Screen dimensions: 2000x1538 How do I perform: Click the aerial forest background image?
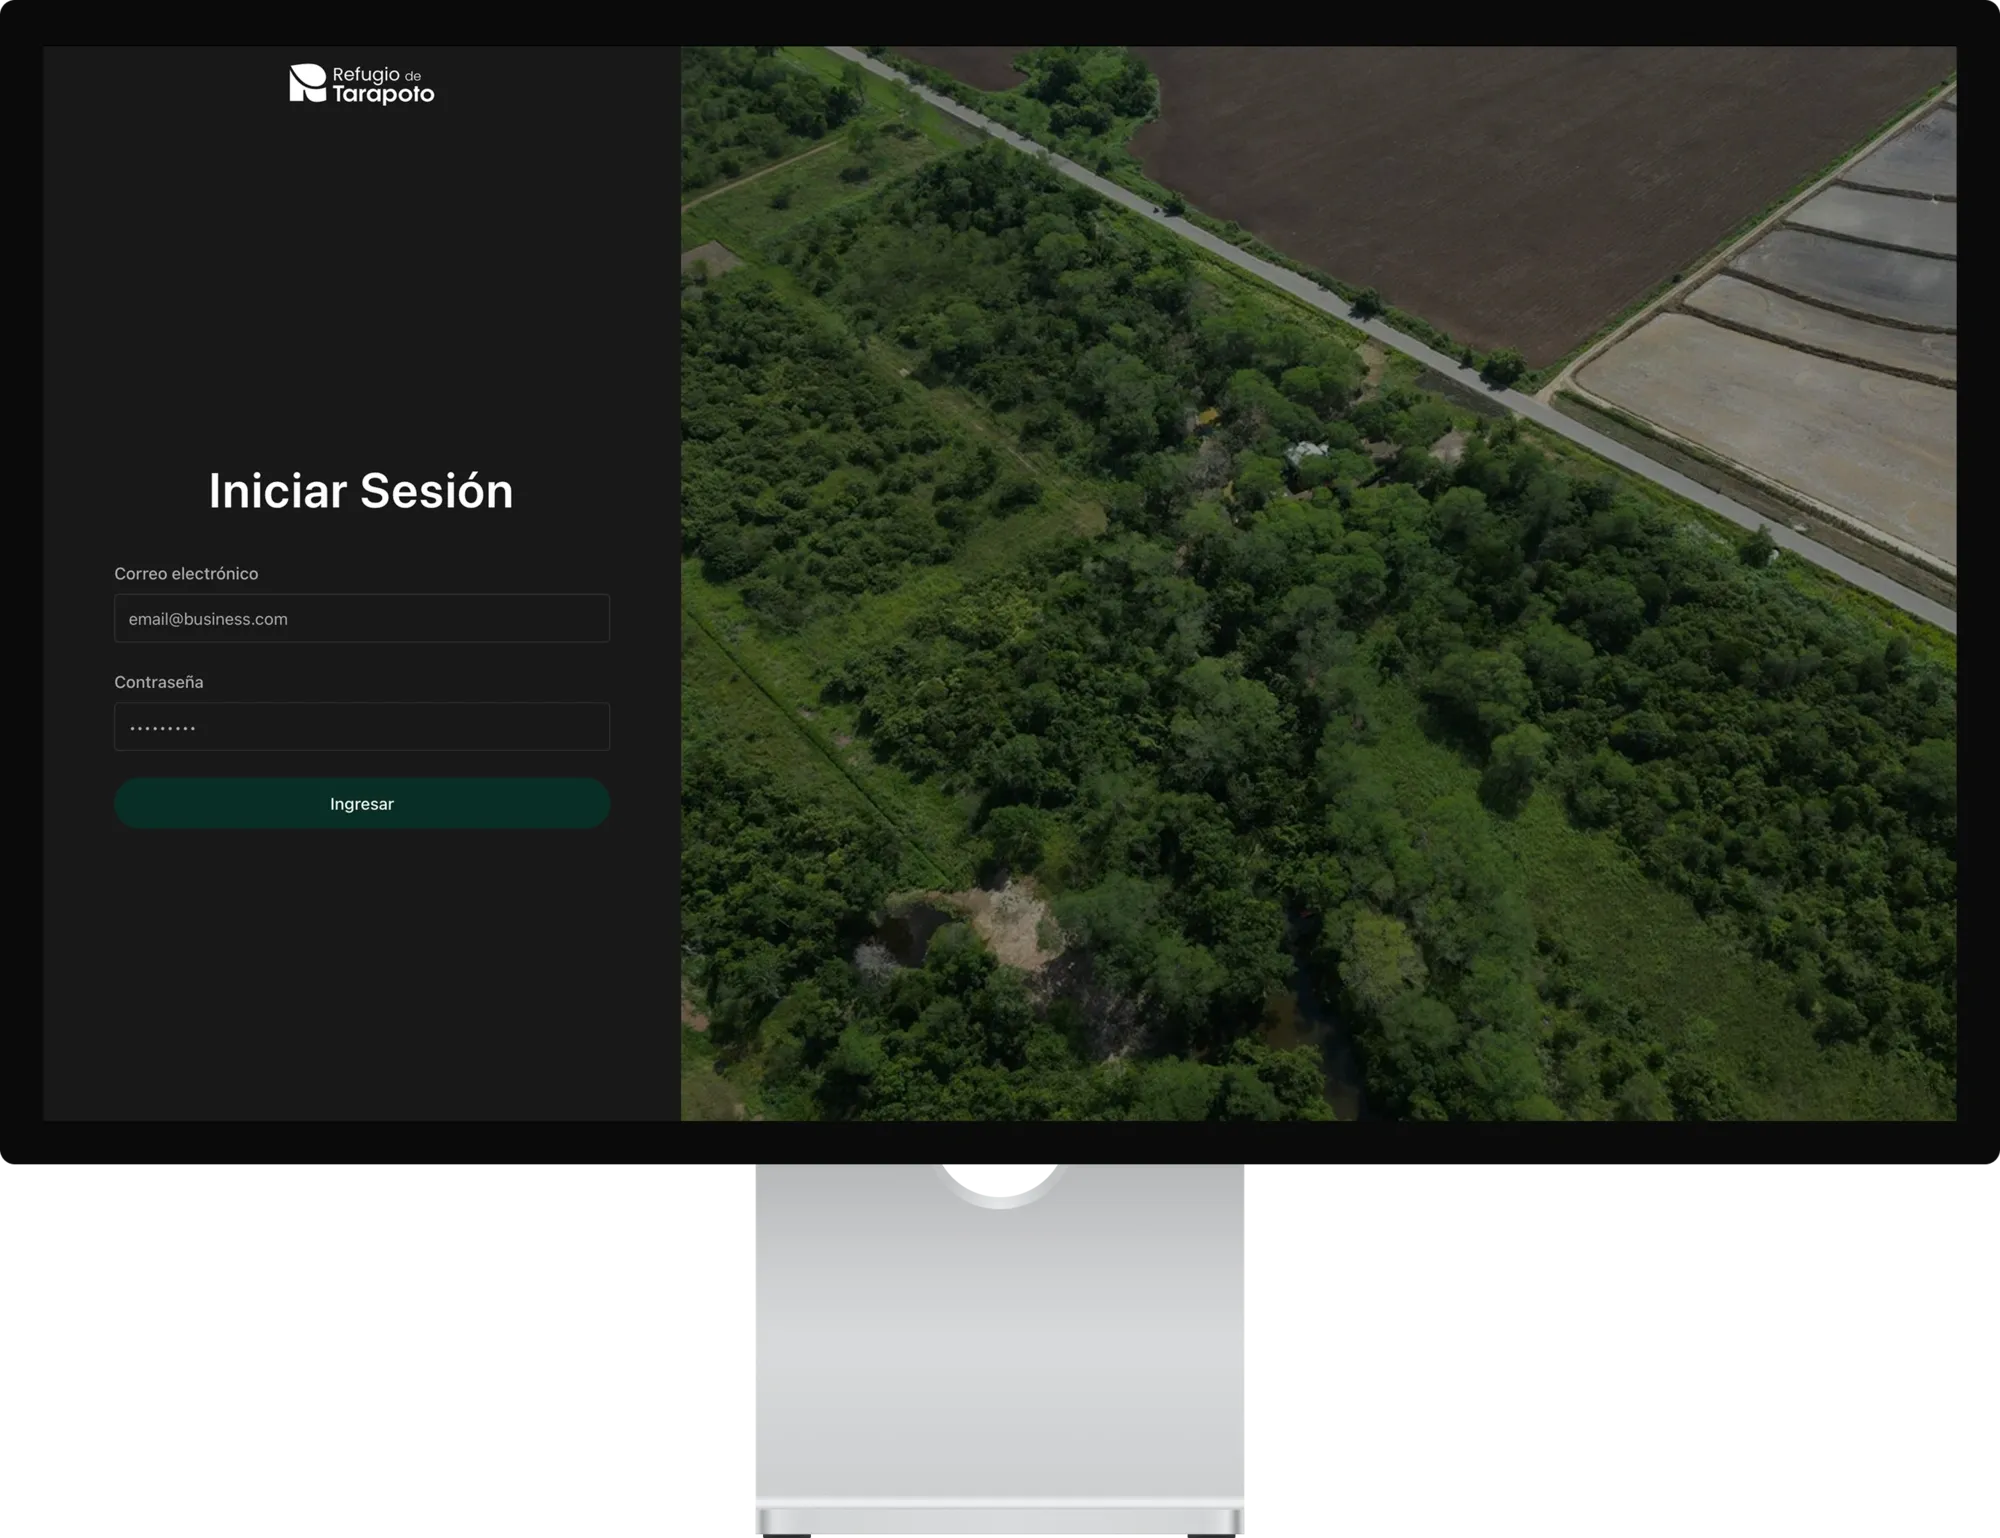(x=1318, y=583)
